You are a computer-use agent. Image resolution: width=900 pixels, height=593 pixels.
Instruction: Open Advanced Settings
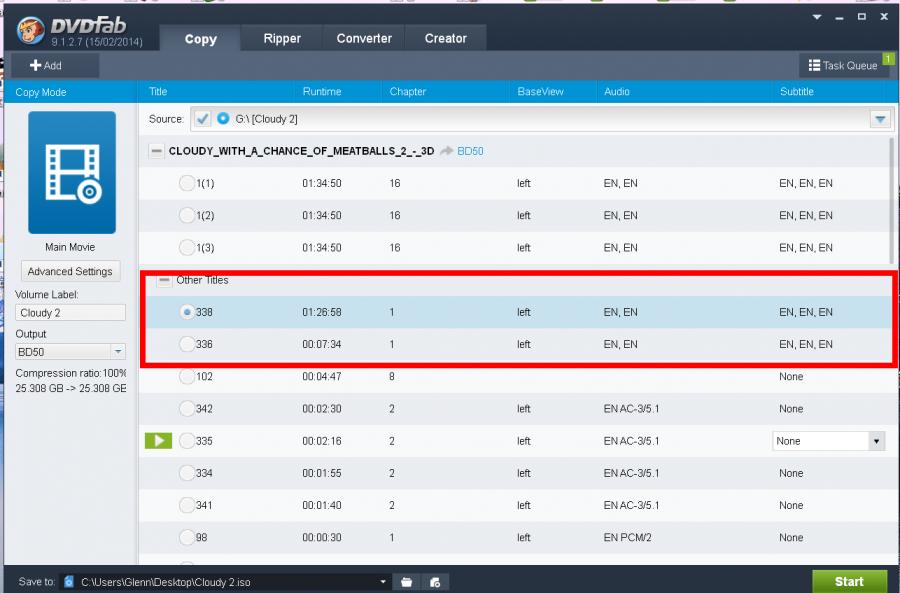(70, 271)
